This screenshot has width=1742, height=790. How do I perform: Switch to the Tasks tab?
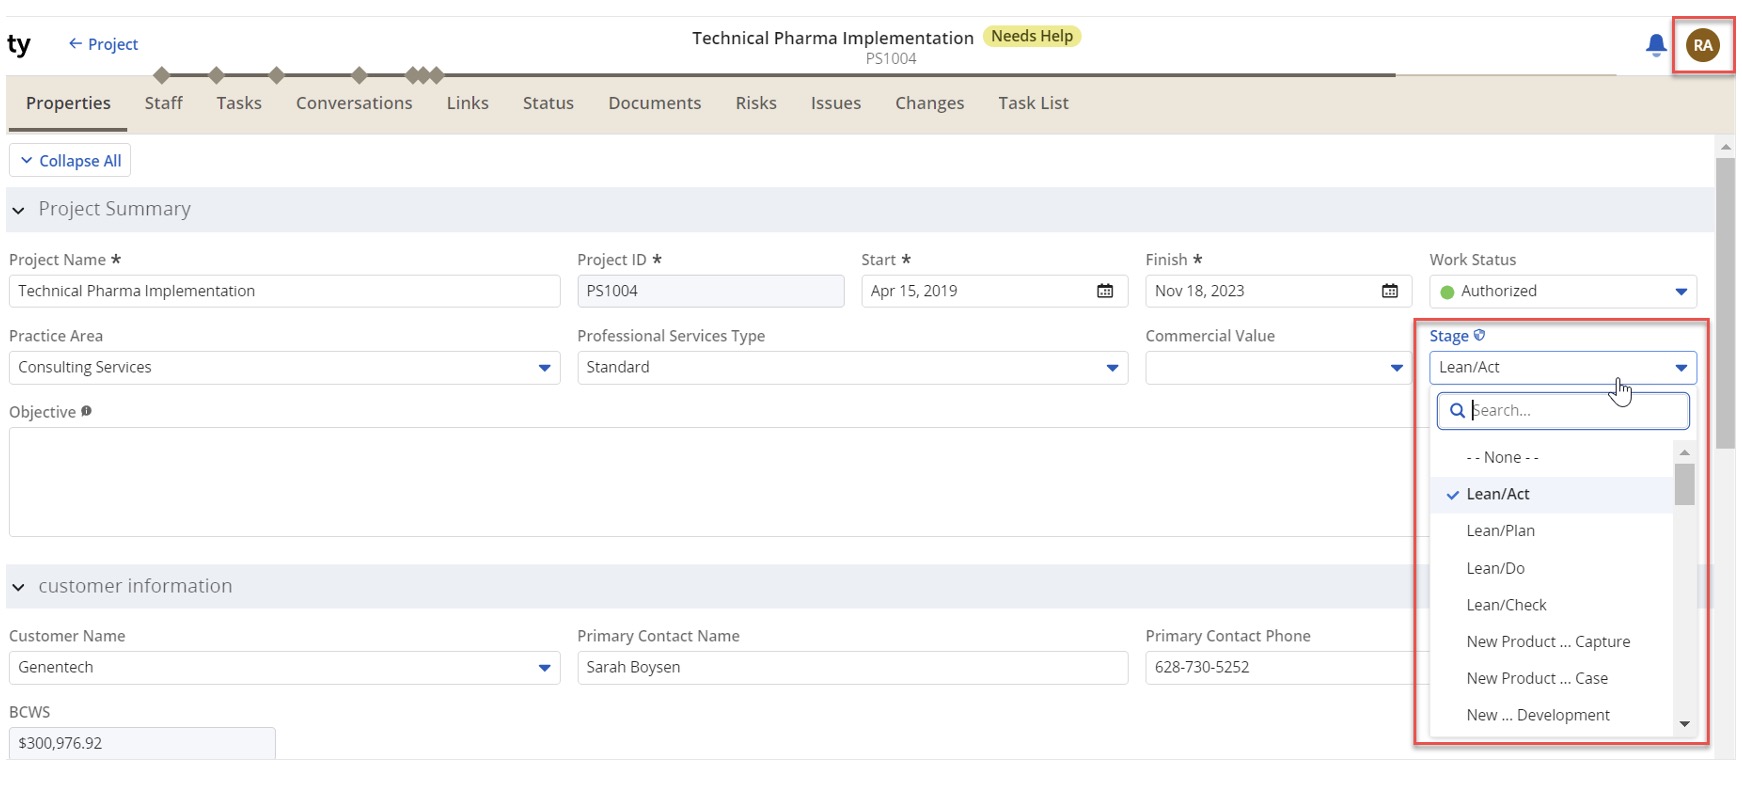click(x=239, y=103)
